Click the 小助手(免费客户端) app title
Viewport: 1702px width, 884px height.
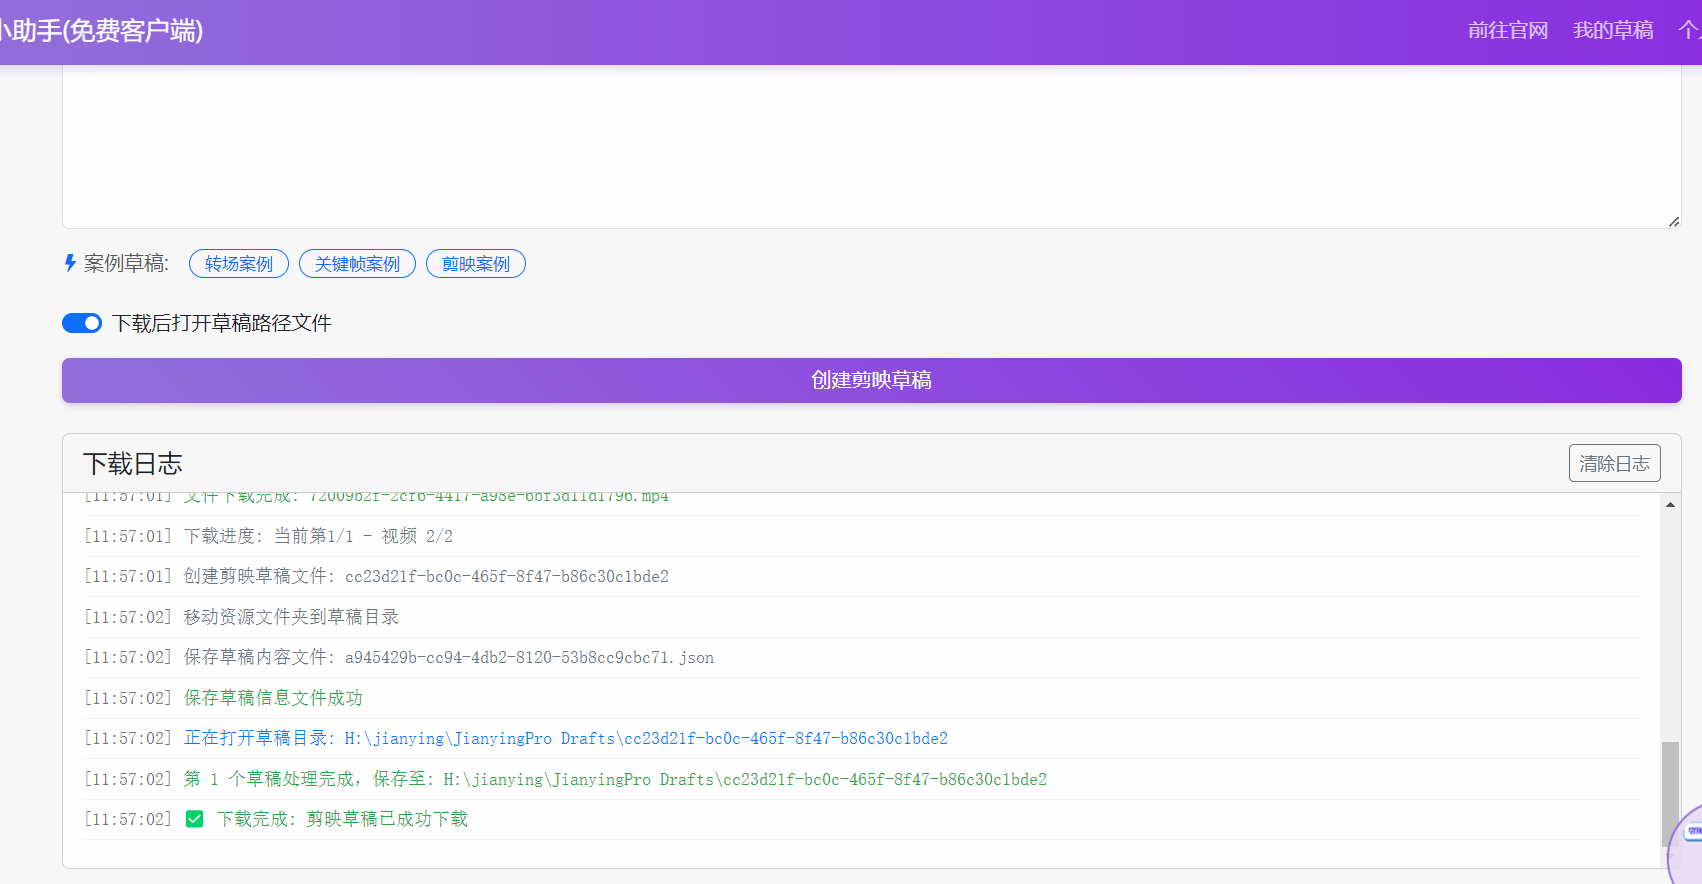100,31
